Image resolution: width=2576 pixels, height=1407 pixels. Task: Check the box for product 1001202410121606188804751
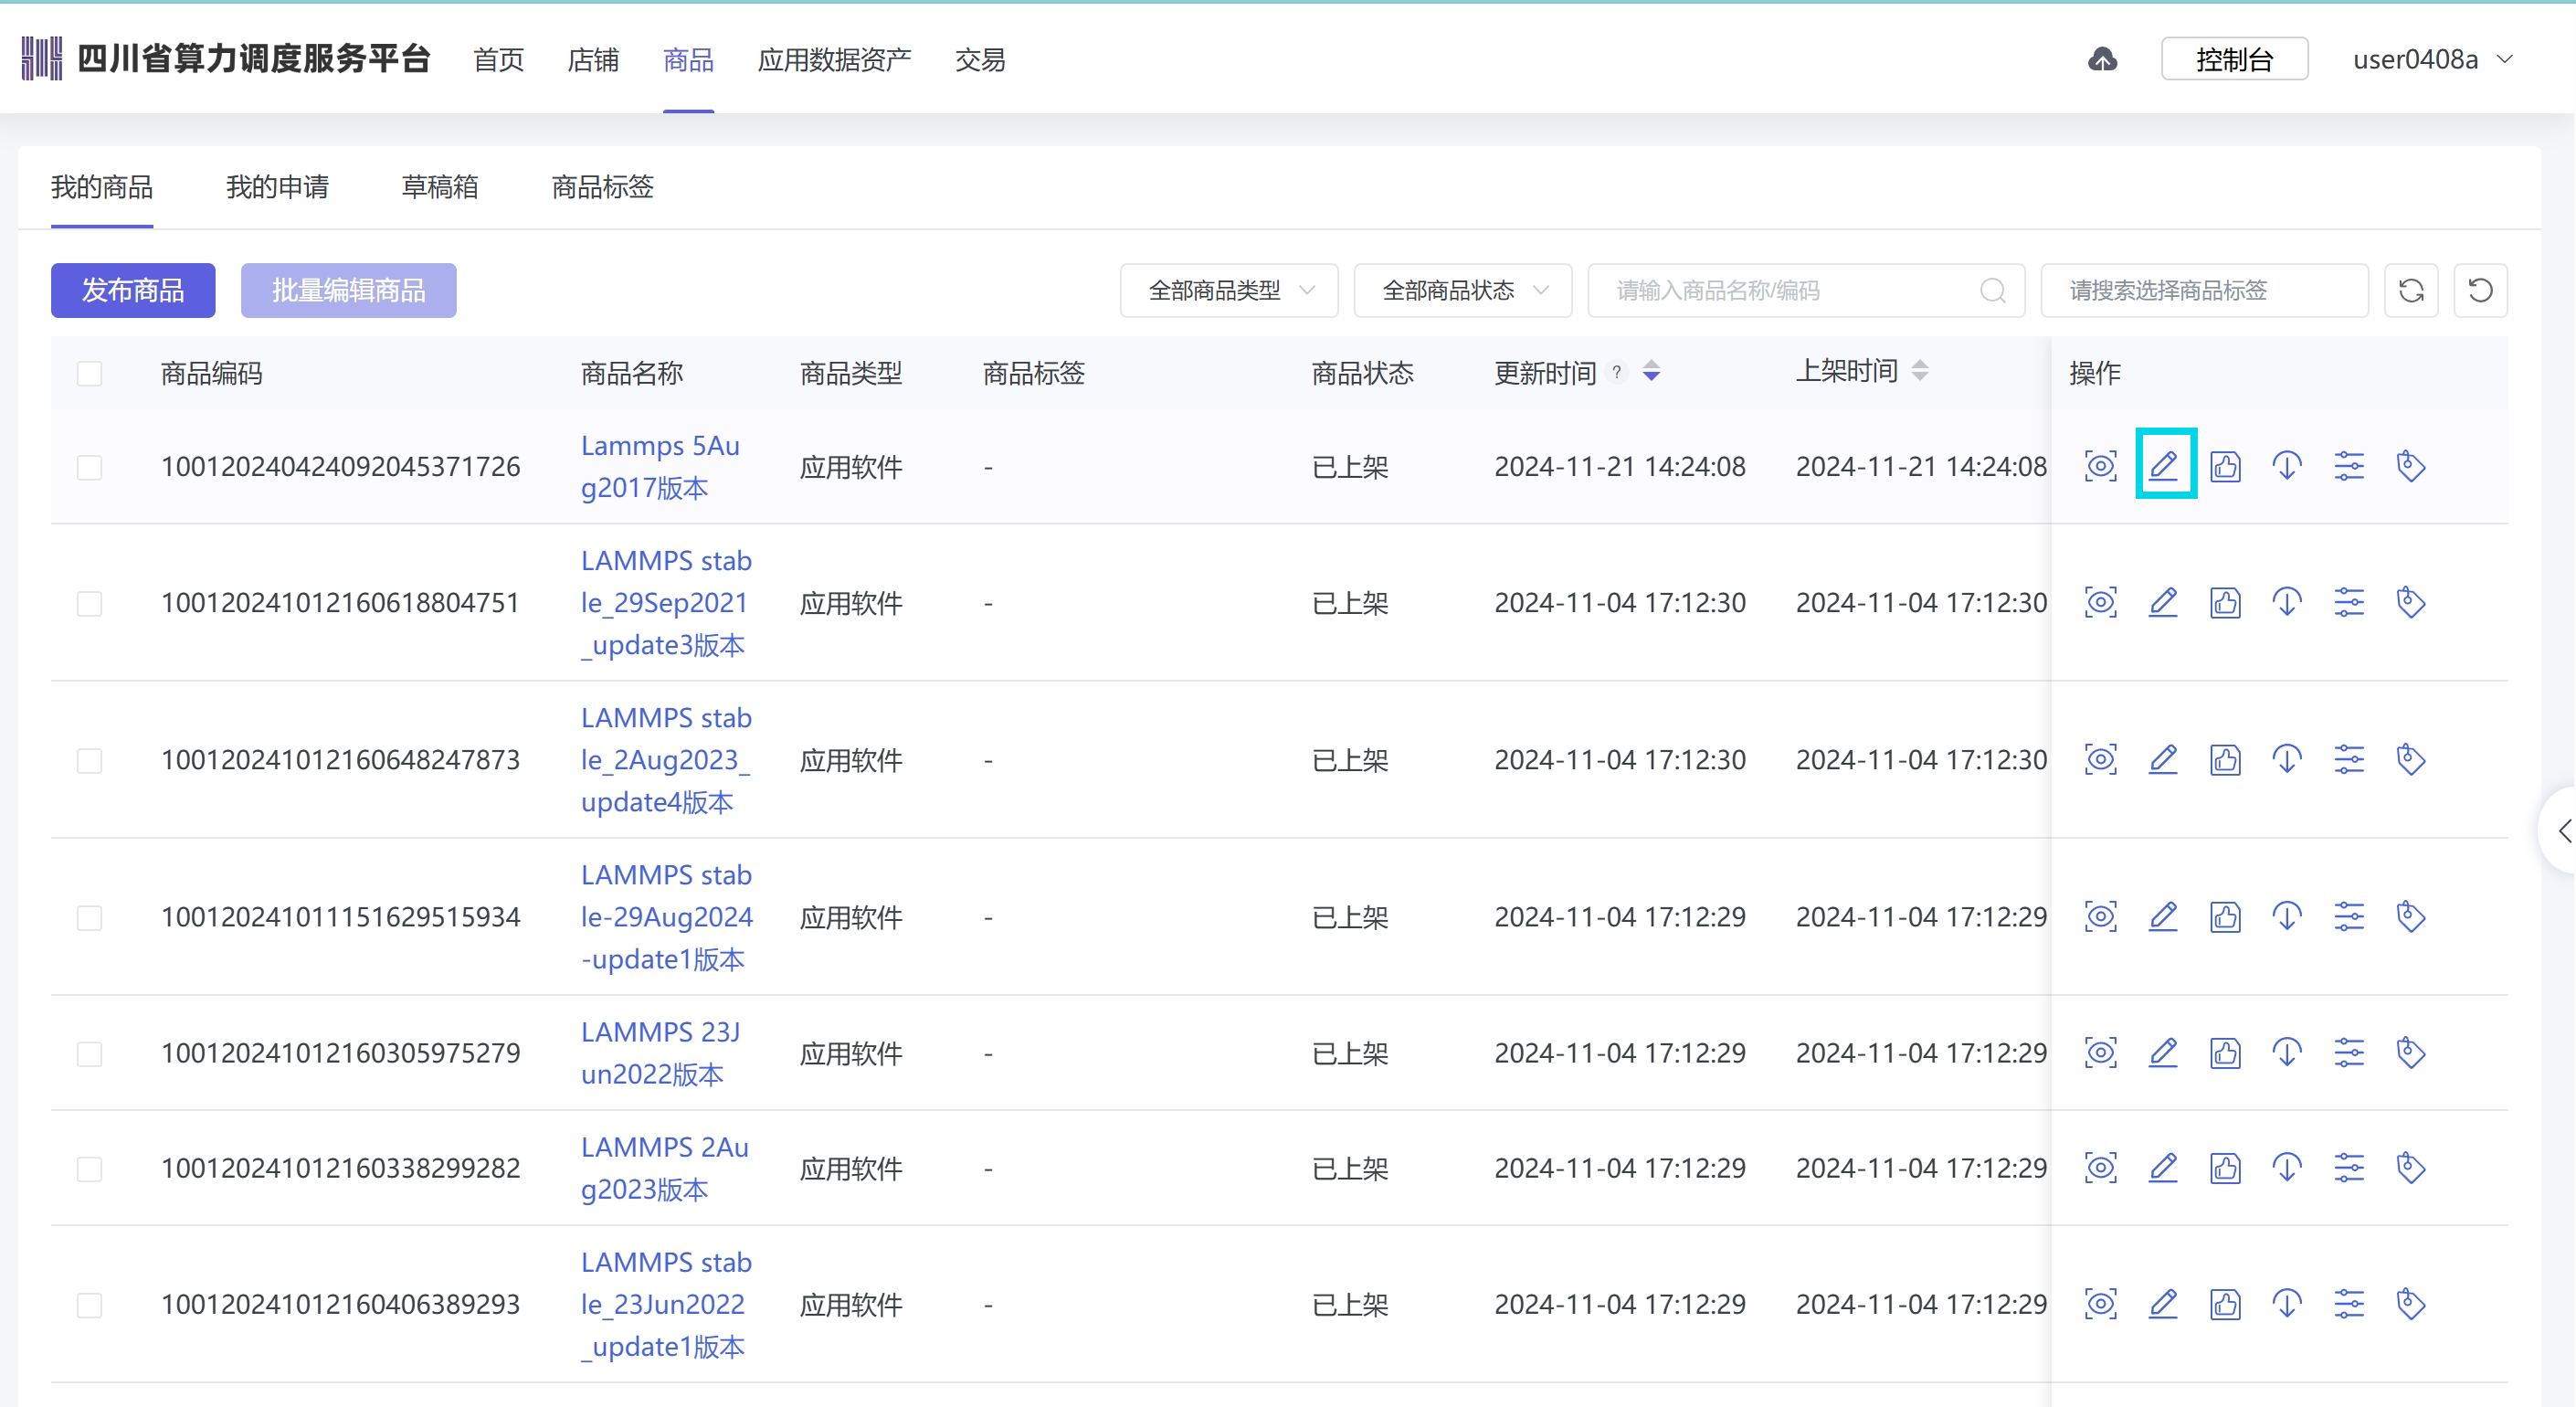pyautogui.click(x=90, y=603)
